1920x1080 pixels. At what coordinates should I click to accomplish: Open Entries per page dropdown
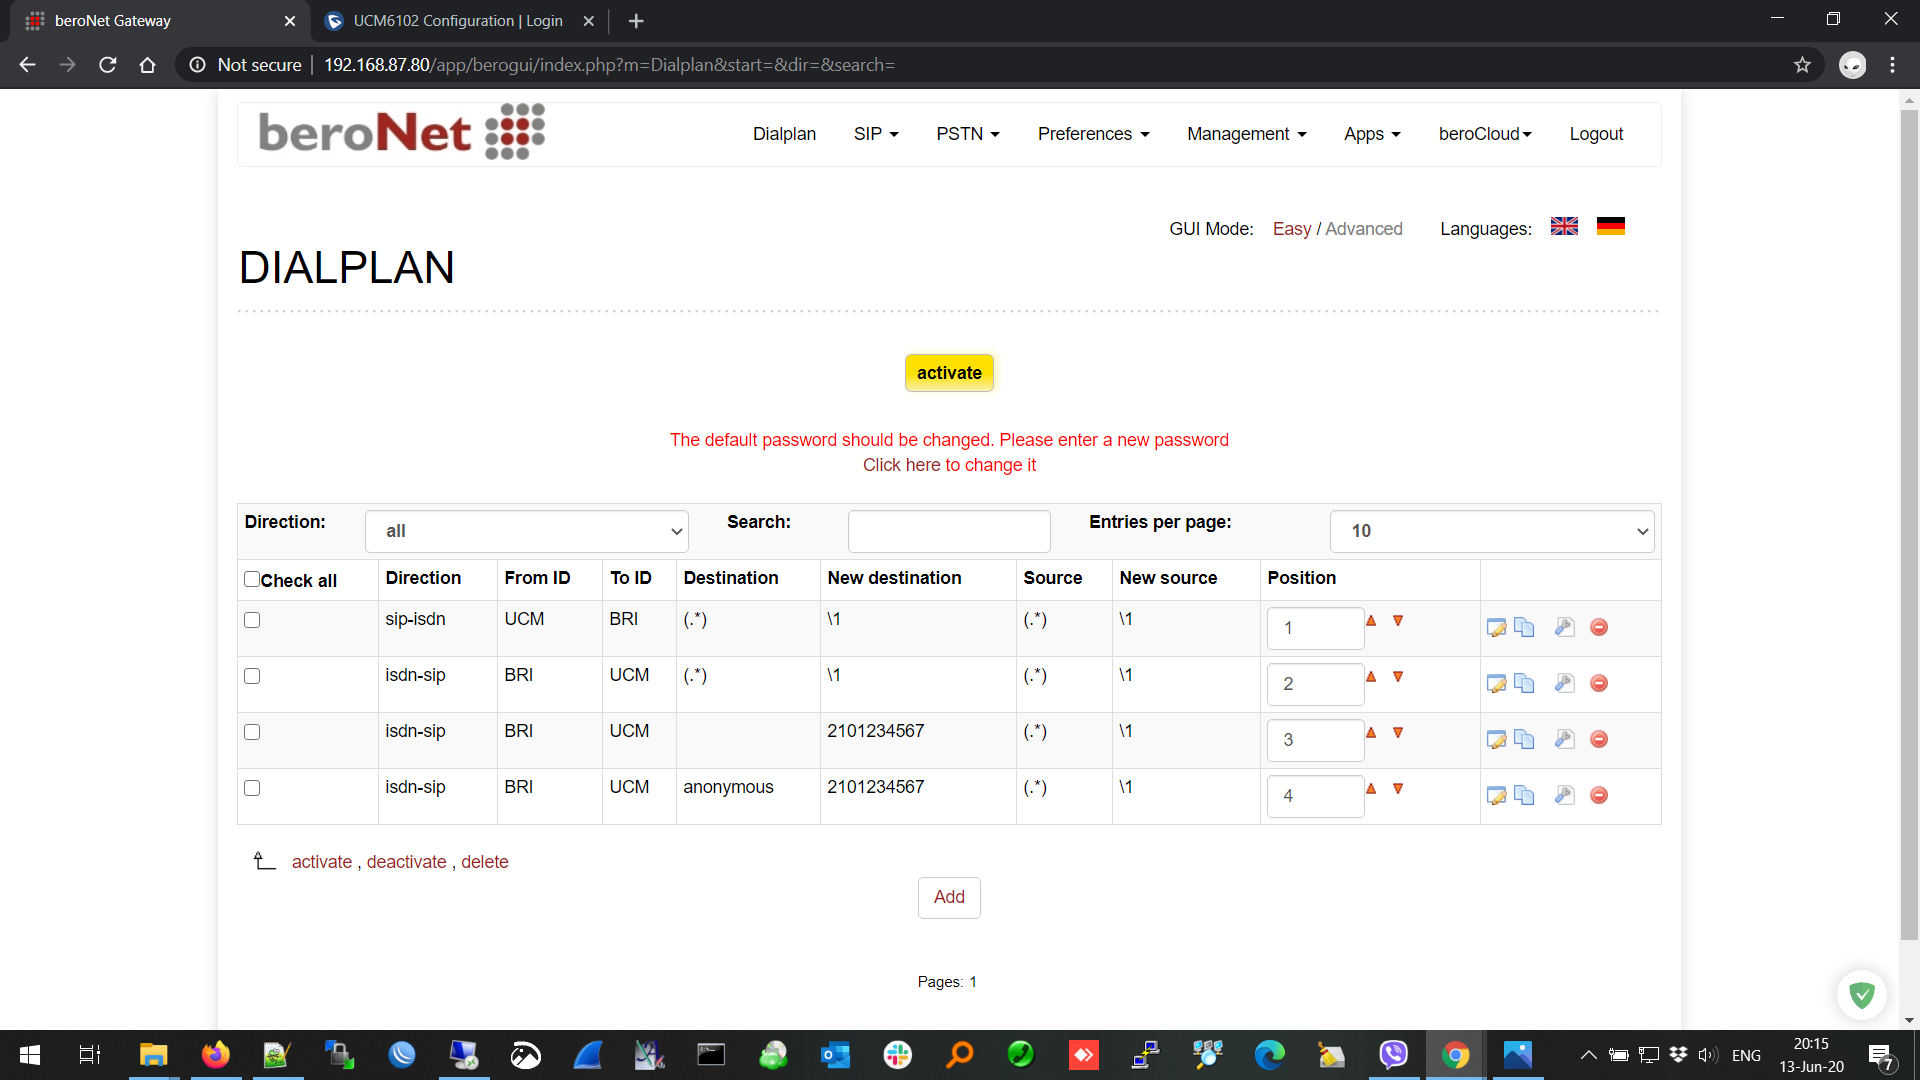(1491, 531)
